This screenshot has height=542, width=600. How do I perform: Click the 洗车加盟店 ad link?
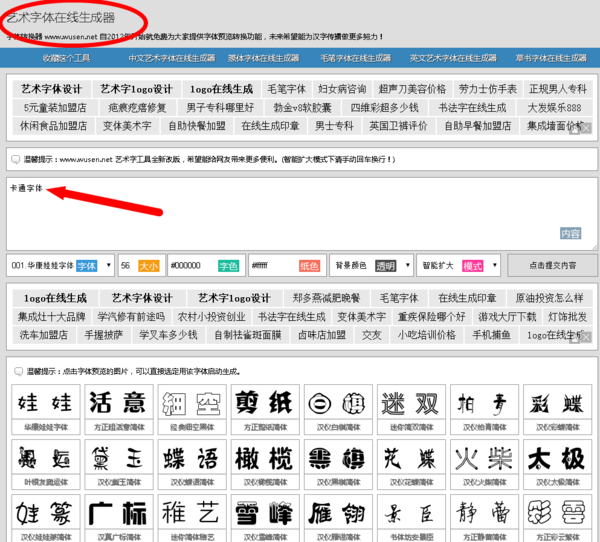point(44,335)
